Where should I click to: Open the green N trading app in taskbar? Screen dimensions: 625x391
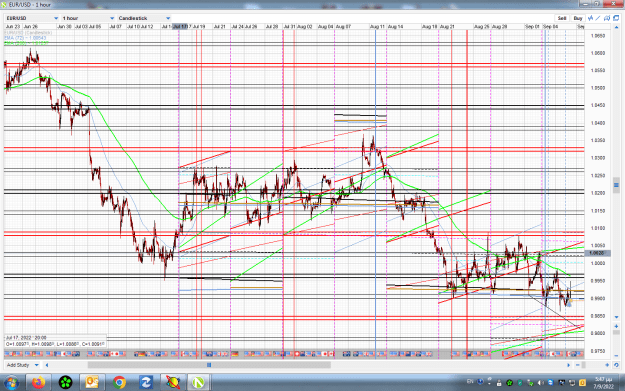198,383
